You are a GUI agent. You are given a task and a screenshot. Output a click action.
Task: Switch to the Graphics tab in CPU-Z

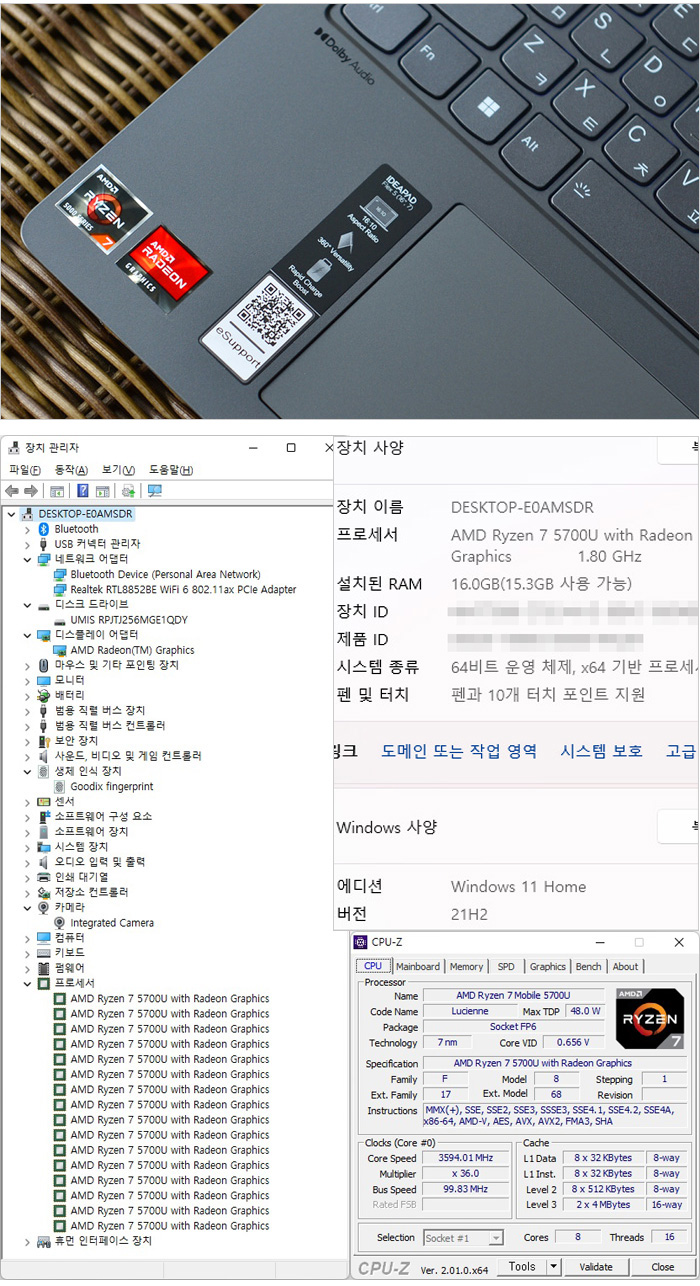547,967
